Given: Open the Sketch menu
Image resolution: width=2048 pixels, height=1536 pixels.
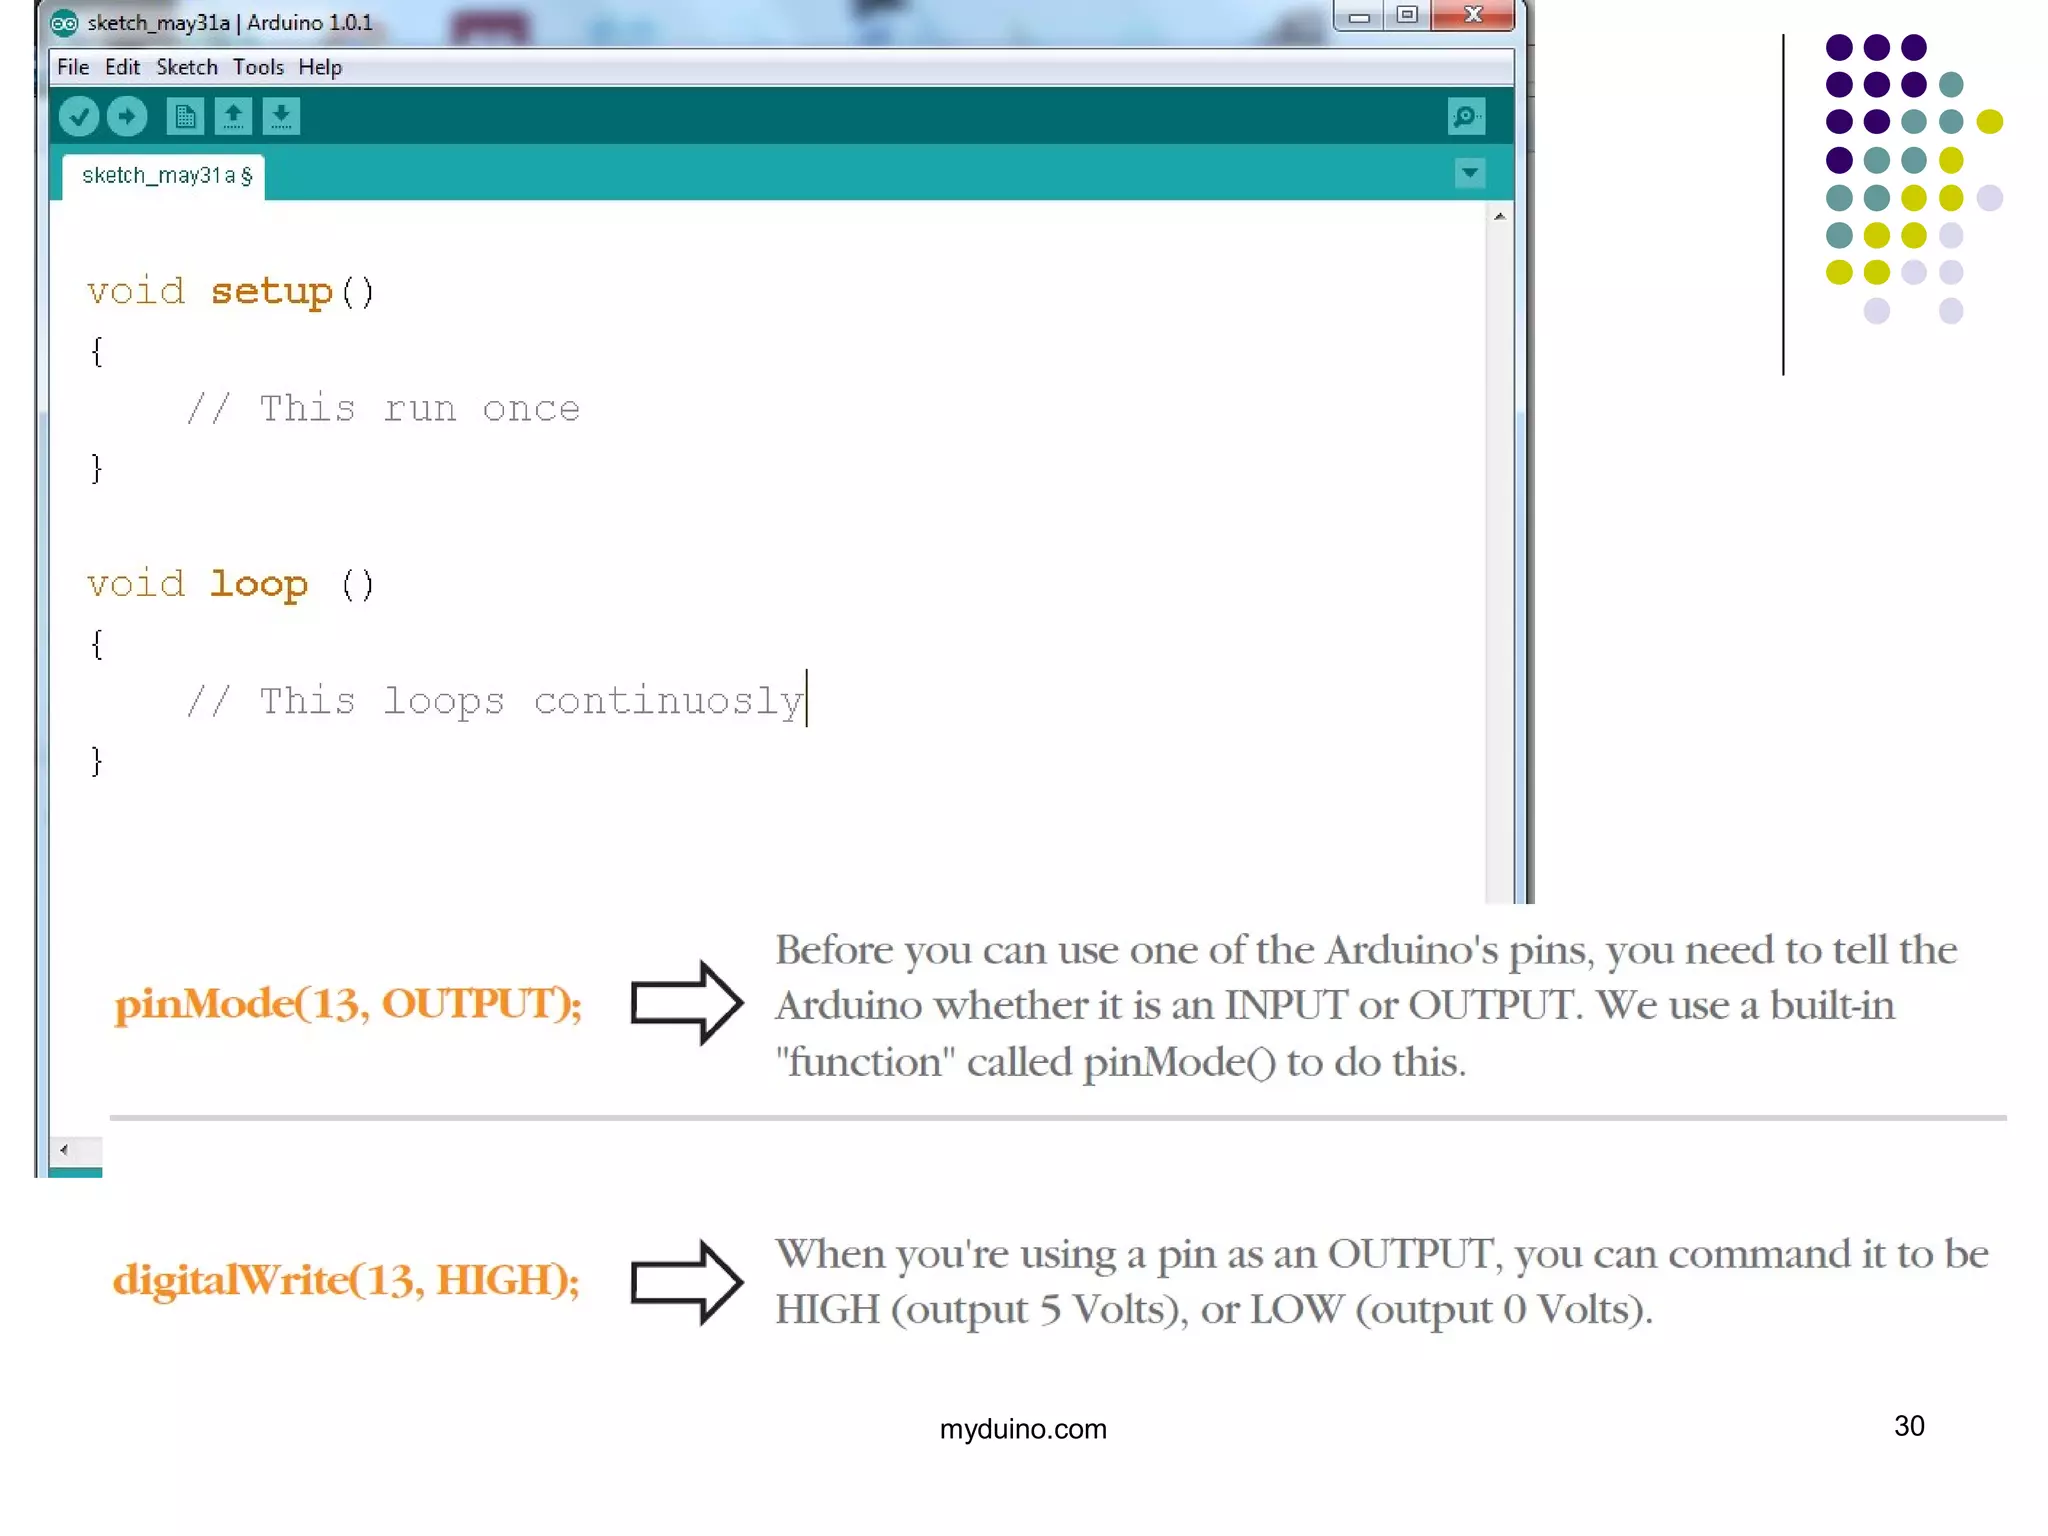Looking at the screenshot, I should 187,67.
